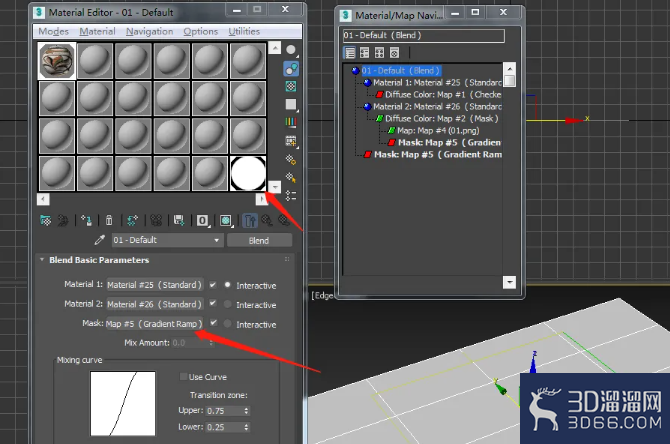Uncheck the Mask enable checkbox
Screen dimensions: 670x444
213,323
